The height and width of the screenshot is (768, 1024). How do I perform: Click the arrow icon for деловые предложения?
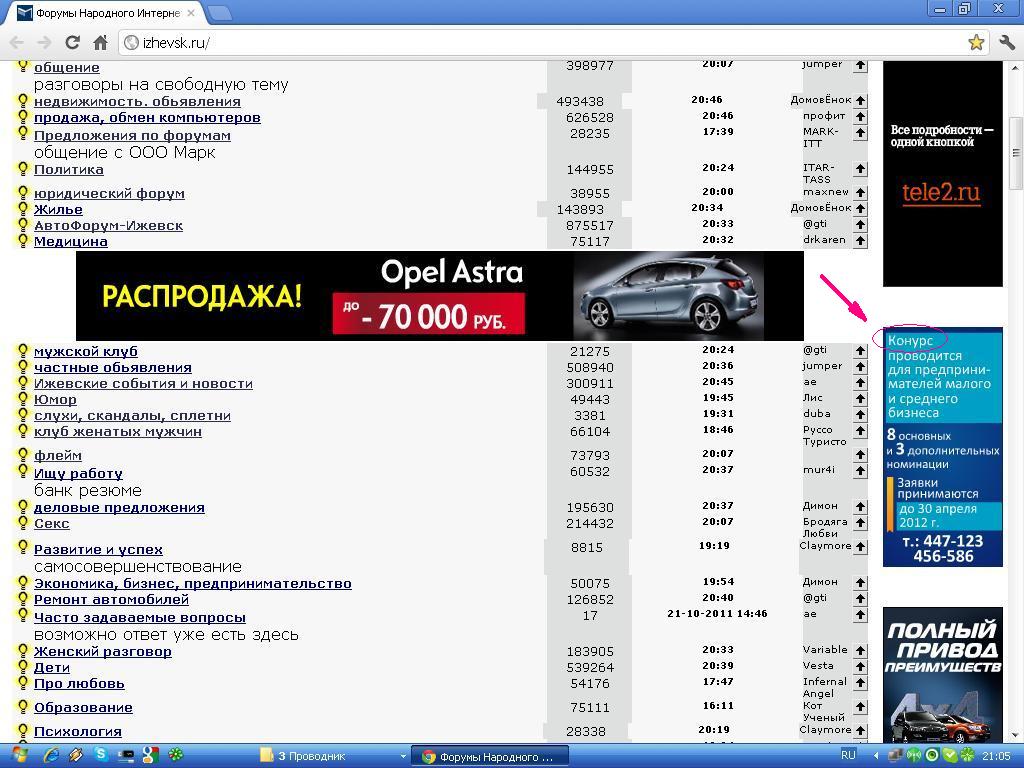(x=860, y=507)
